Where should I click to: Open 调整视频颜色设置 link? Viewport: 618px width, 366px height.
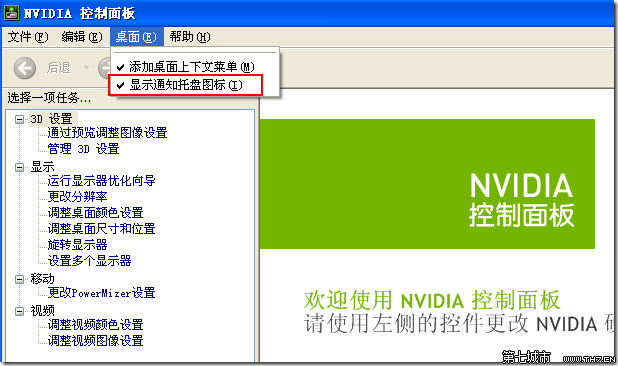95,325
